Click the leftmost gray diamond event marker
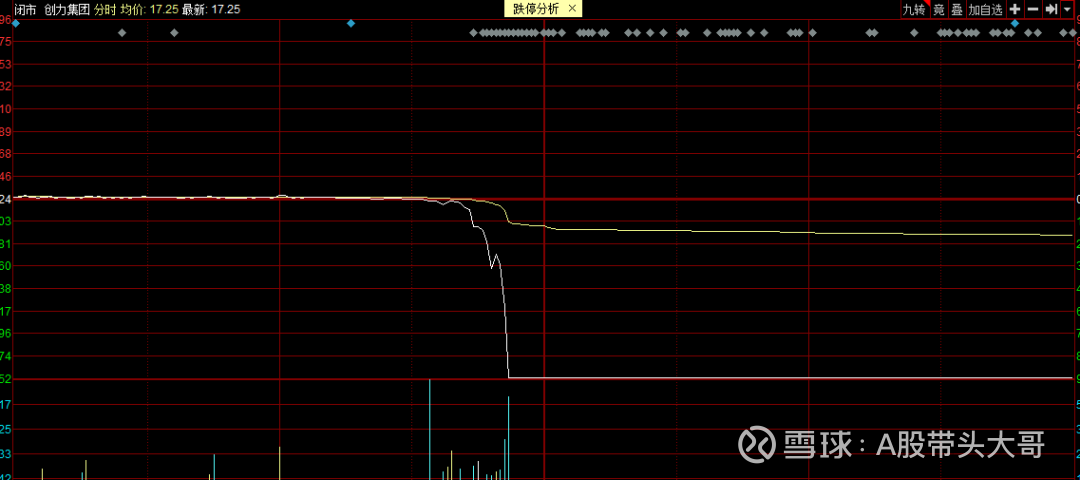Screen dimensions: 1080x480 point(123,32)
